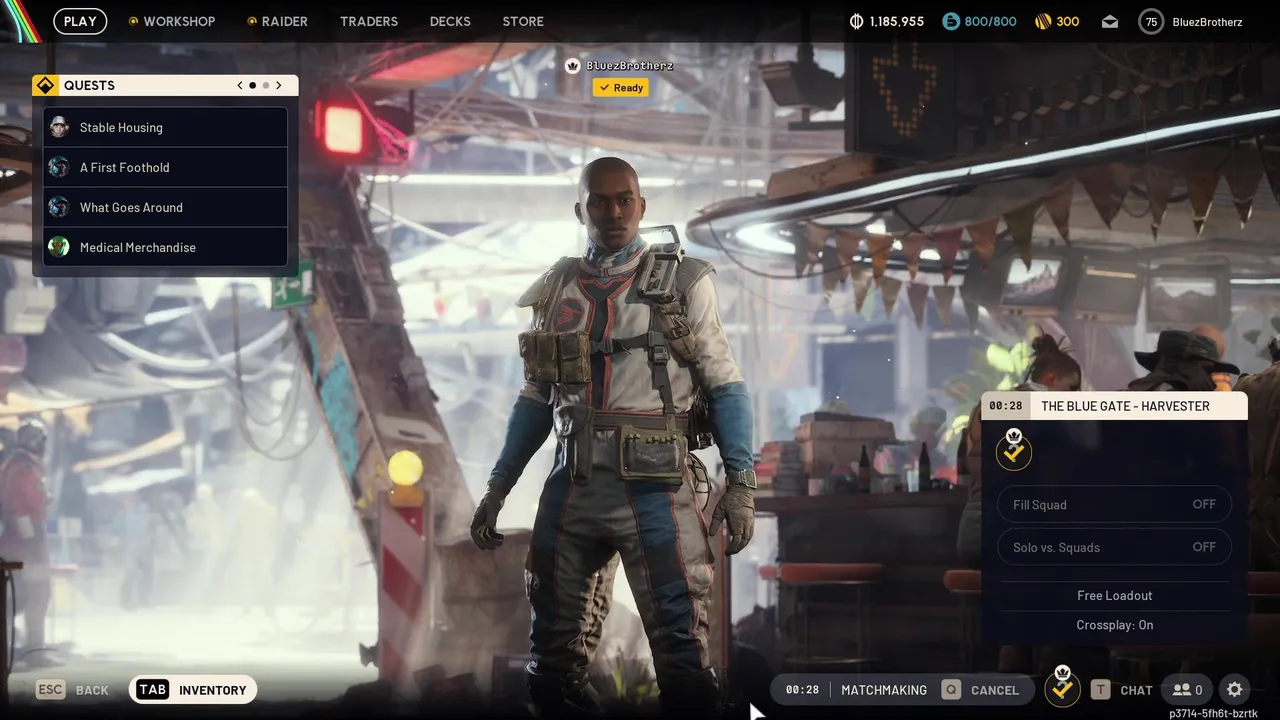Toggle Fill Squad option
The width and height of the screenshot is (1280, 720).
coord(1114,505)
